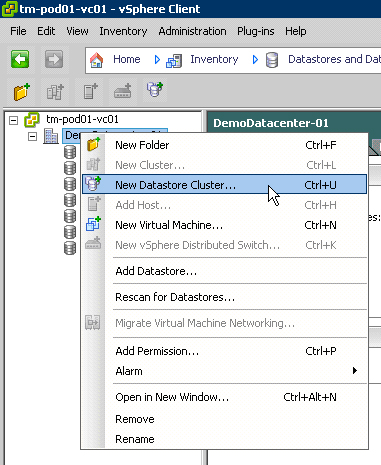381x465 pixels.
Task: Expand the Alarm submenu arrow
Action: pyautogui.click(x=355, y=371)
